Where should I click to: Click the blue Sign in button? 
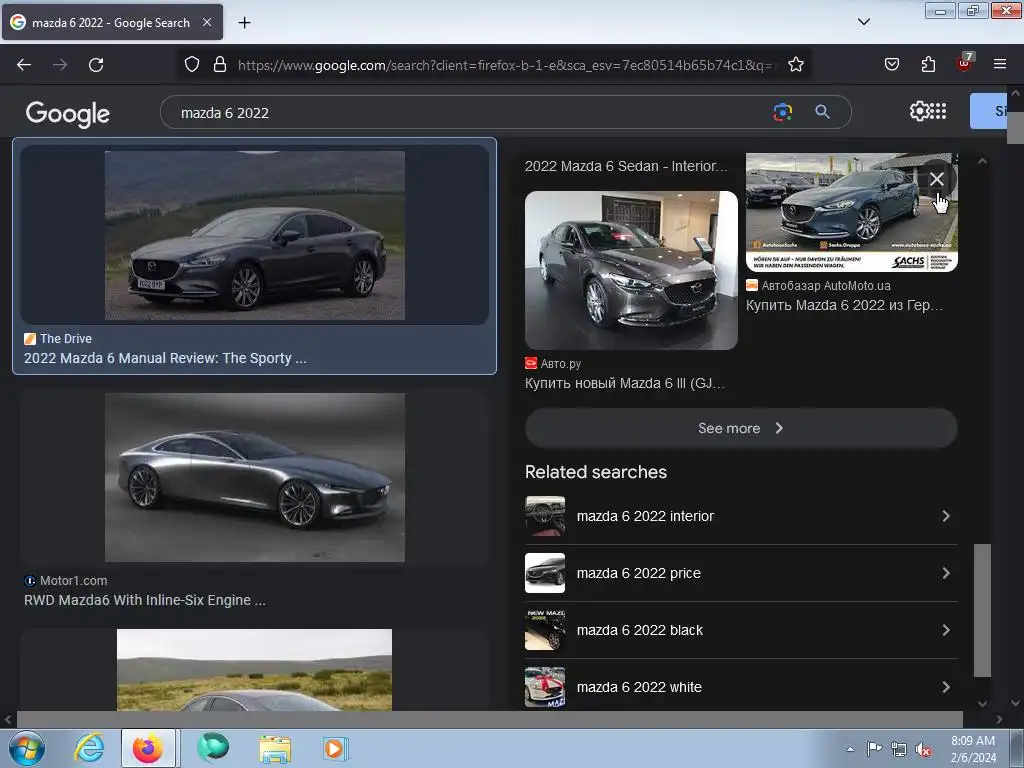[x=988, y=111]
